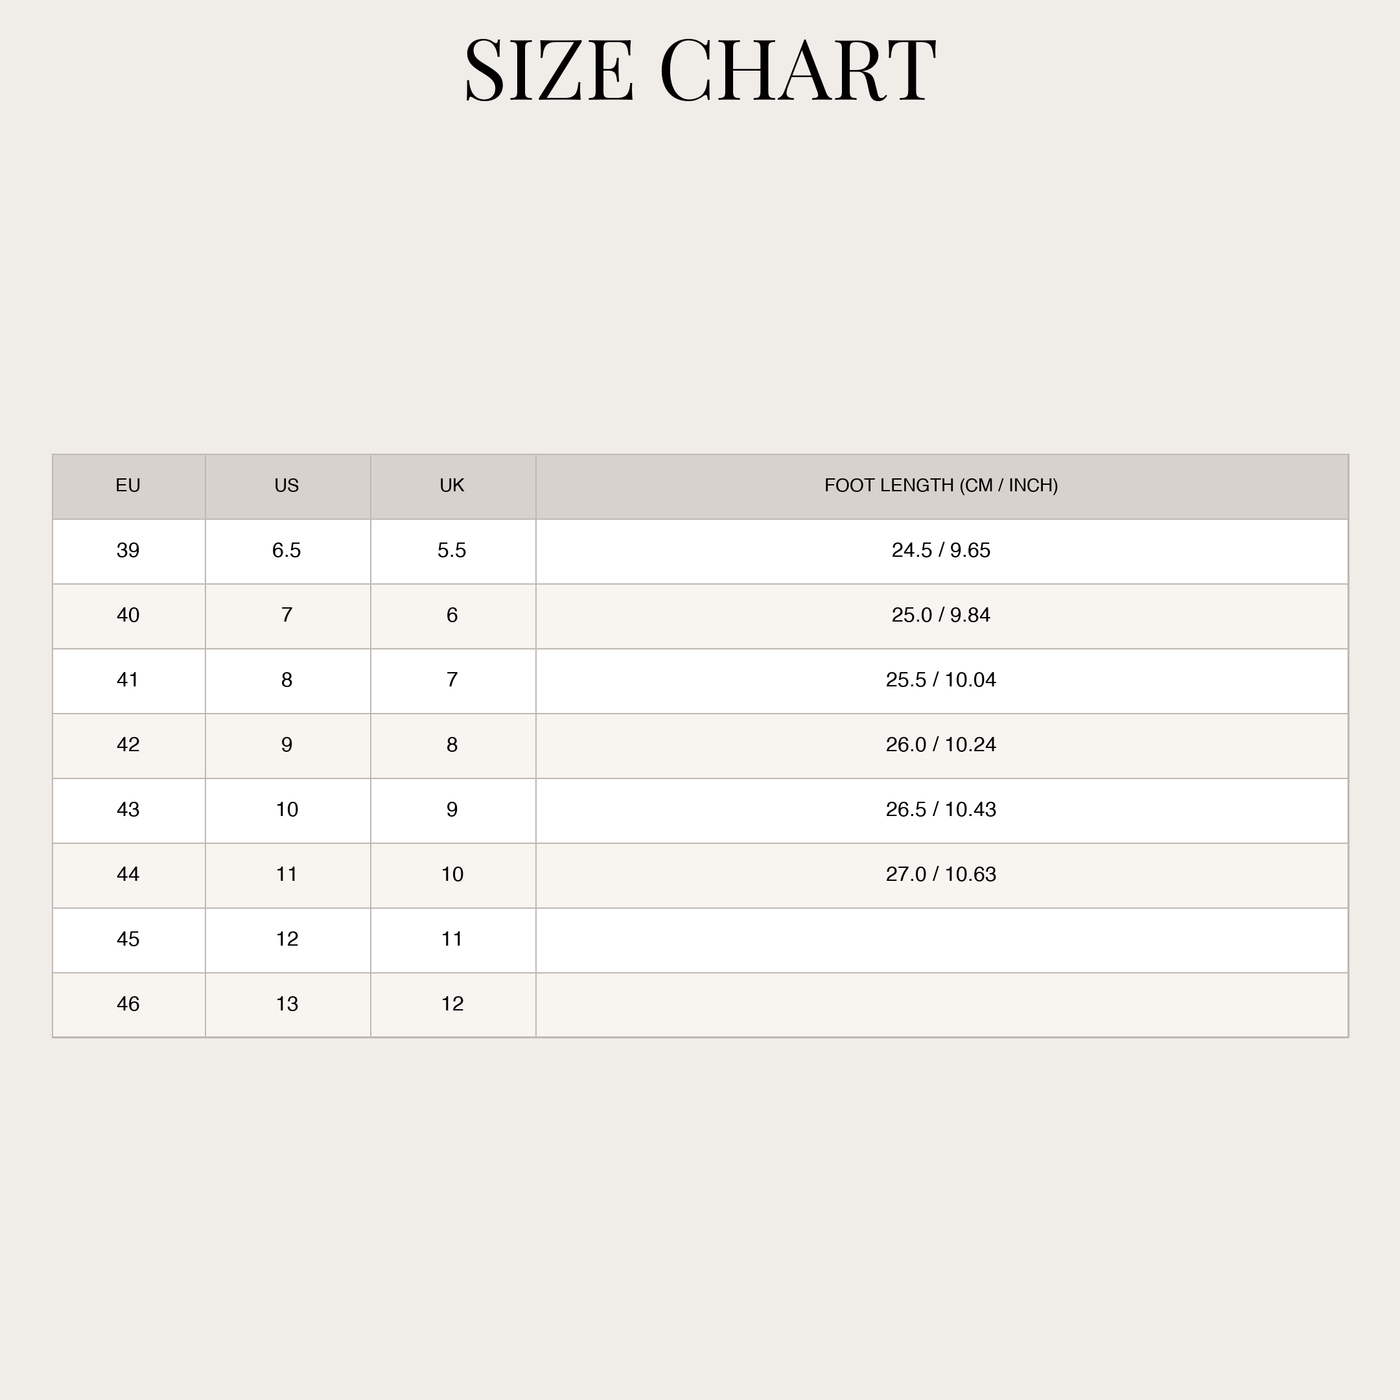Select foot length 27.0 / 10.63
Viewport: 1400px width, 1400px height.
click(x=941, y=876)
